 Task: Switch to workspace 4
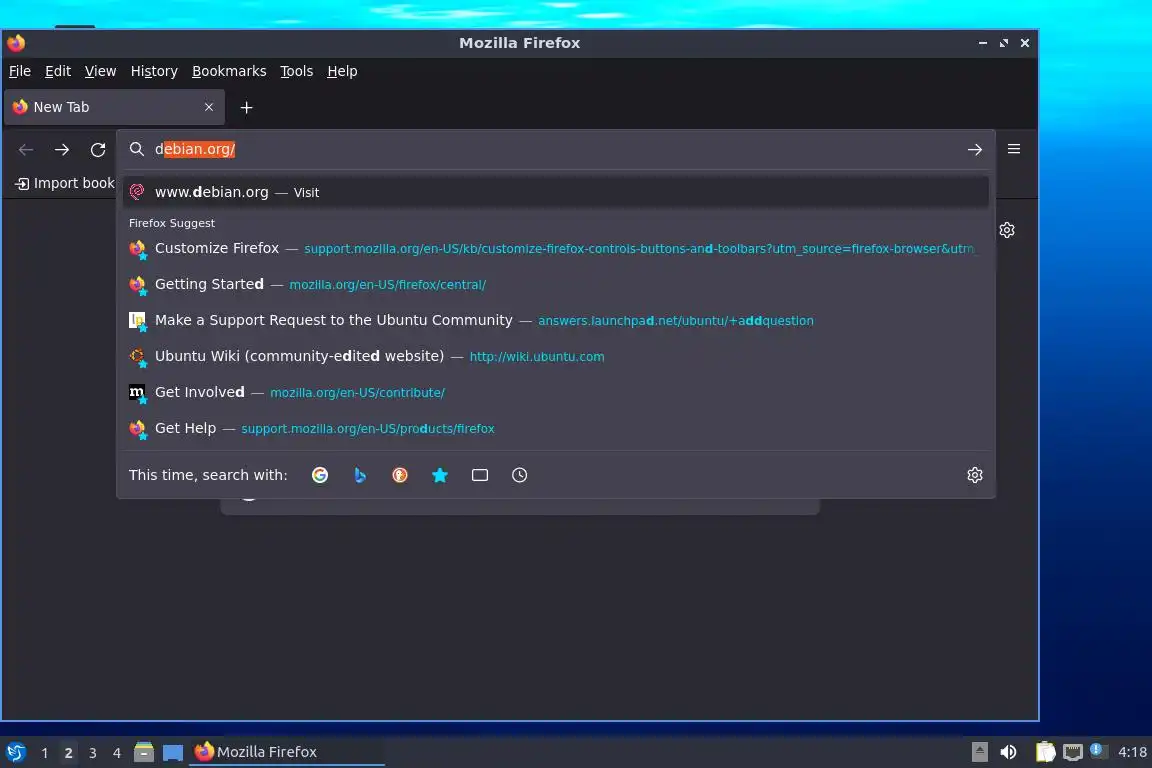(x=117, y=753)
